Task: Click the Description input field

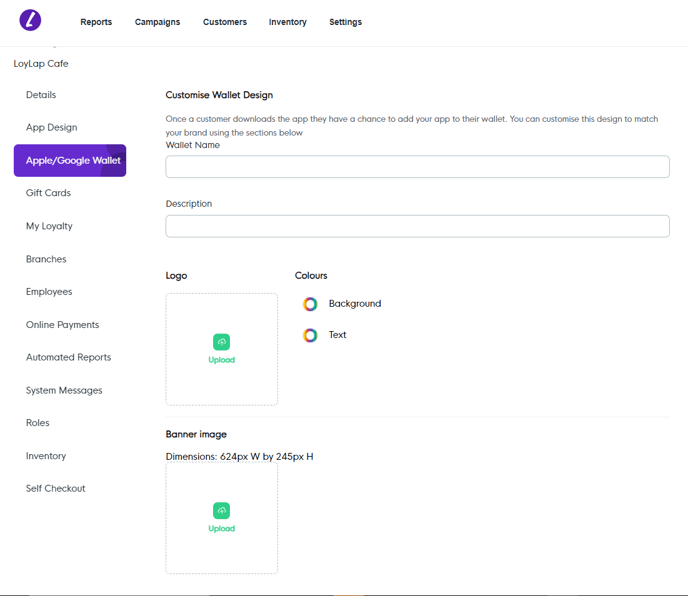Action: 417,226
